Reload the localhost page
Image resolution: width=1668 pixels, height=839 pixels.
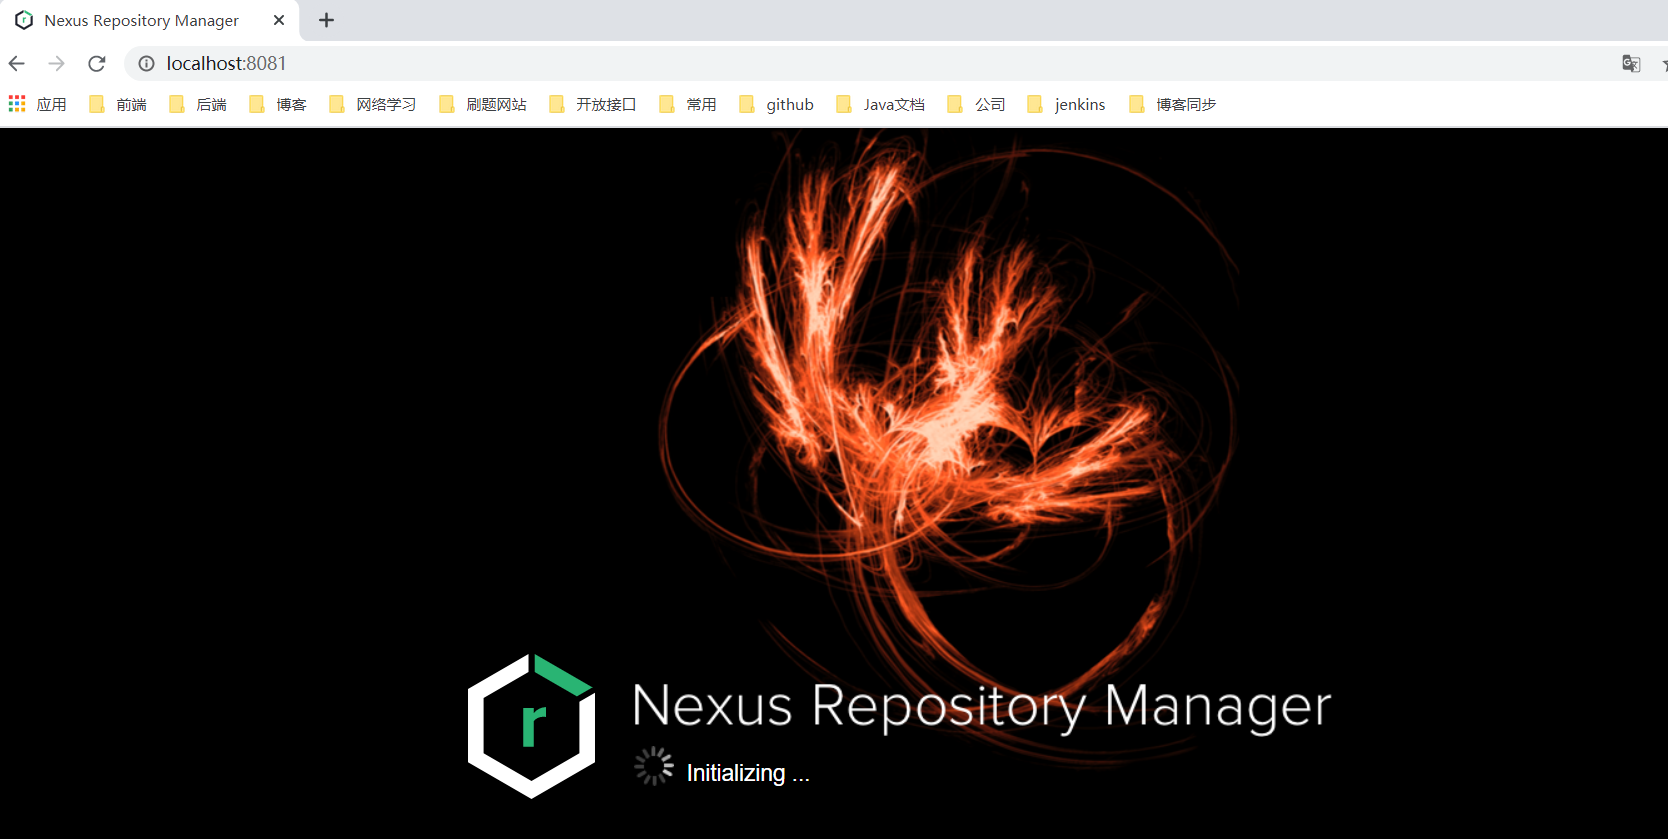pyautogui.click(x=97, y=64)
